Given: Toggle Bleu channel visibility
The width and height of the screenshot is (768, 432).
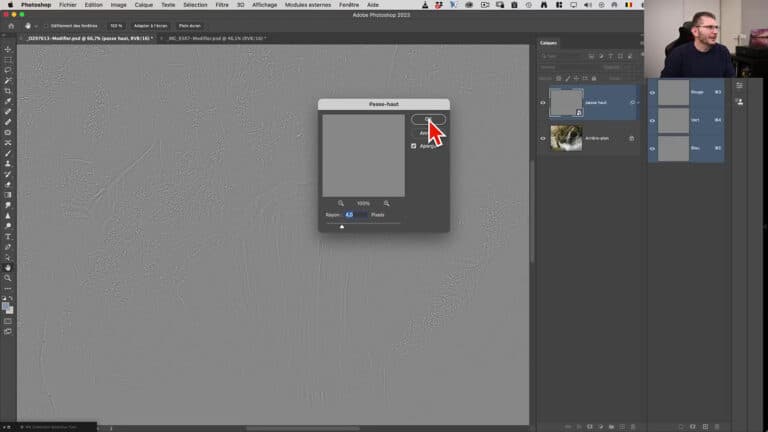Looking at the screenshot, I should 652,148.
